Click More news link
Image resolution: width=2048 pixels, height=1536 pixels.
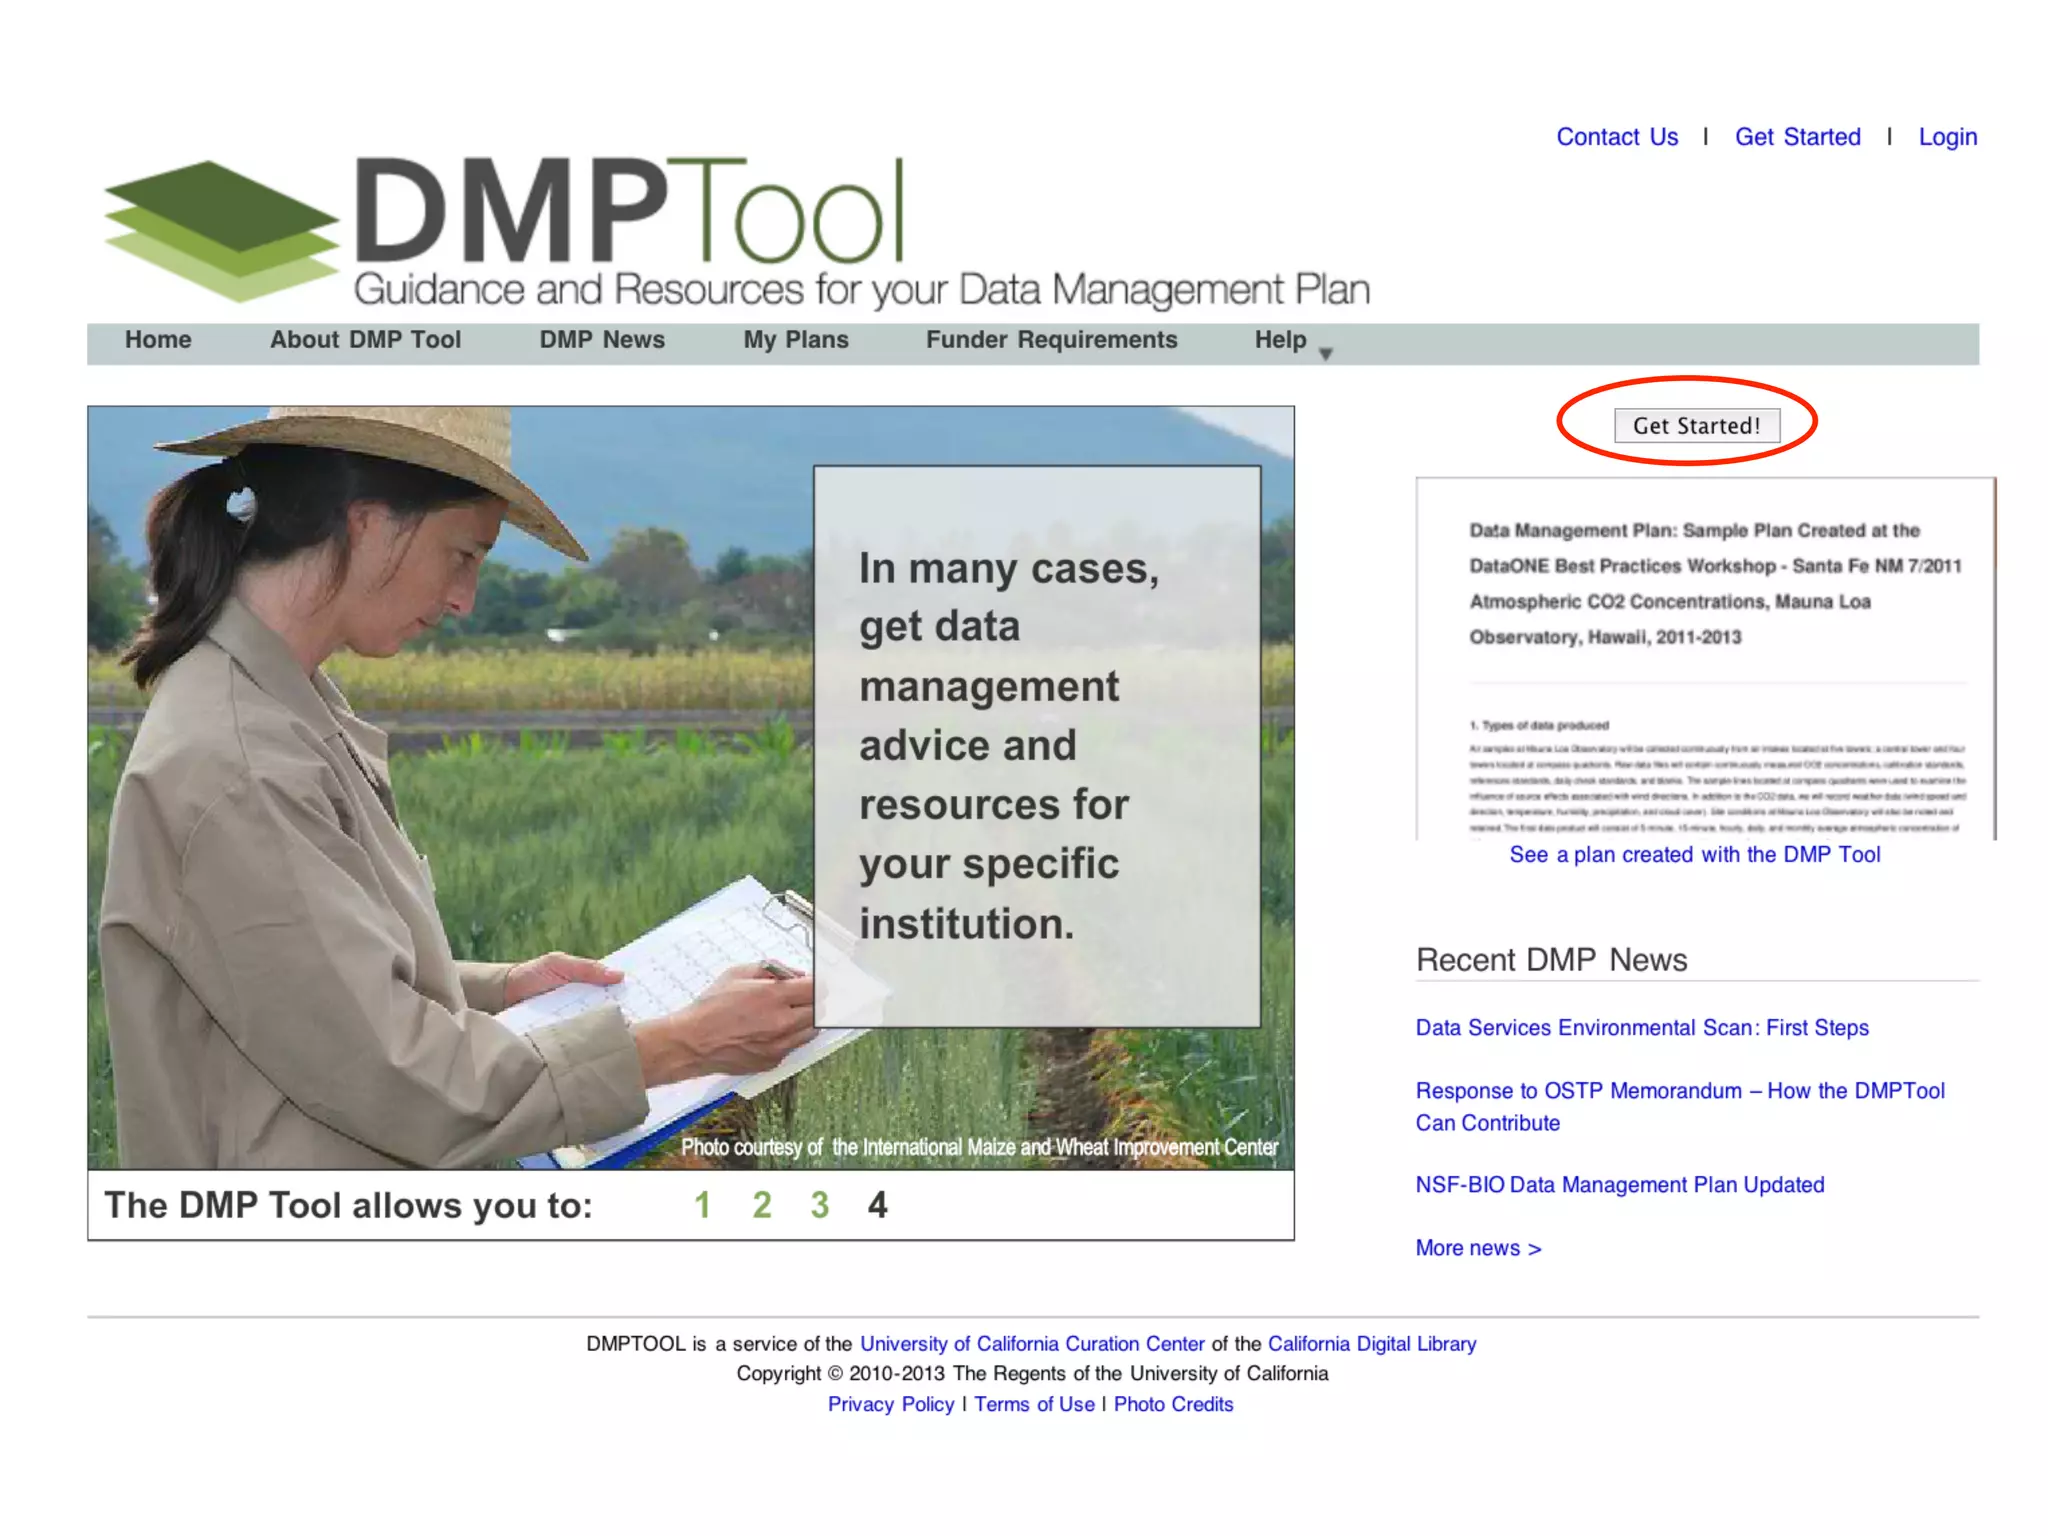tap(1478, 1248)
